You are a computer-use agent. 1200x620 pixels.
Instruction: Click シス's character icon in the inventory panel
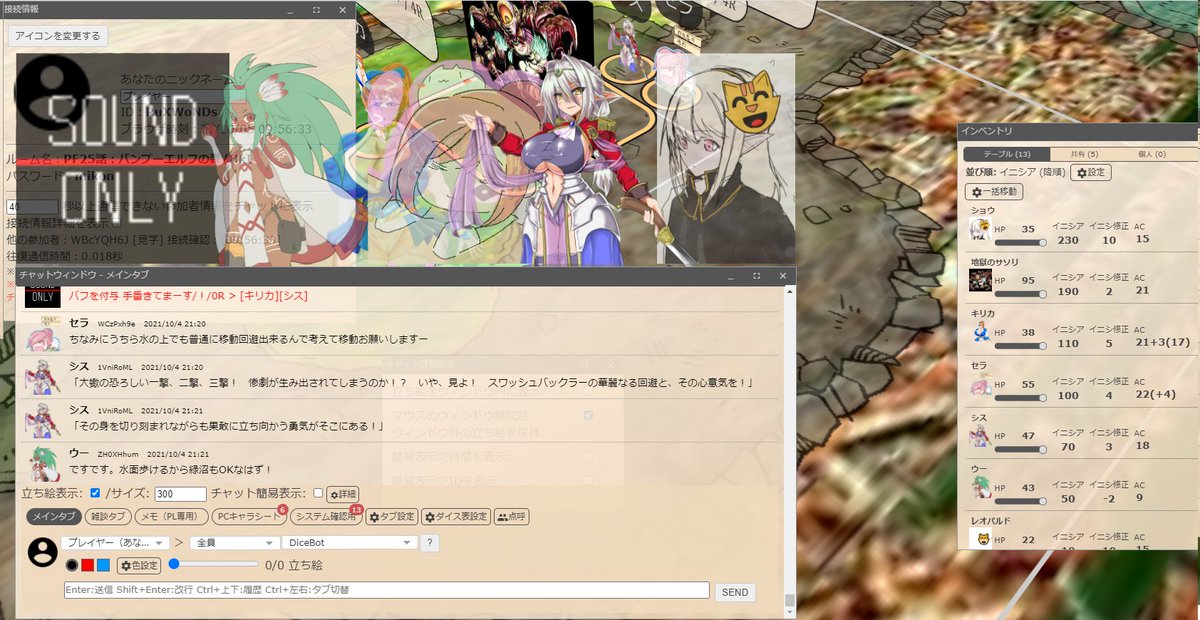(x=980, y=435)
